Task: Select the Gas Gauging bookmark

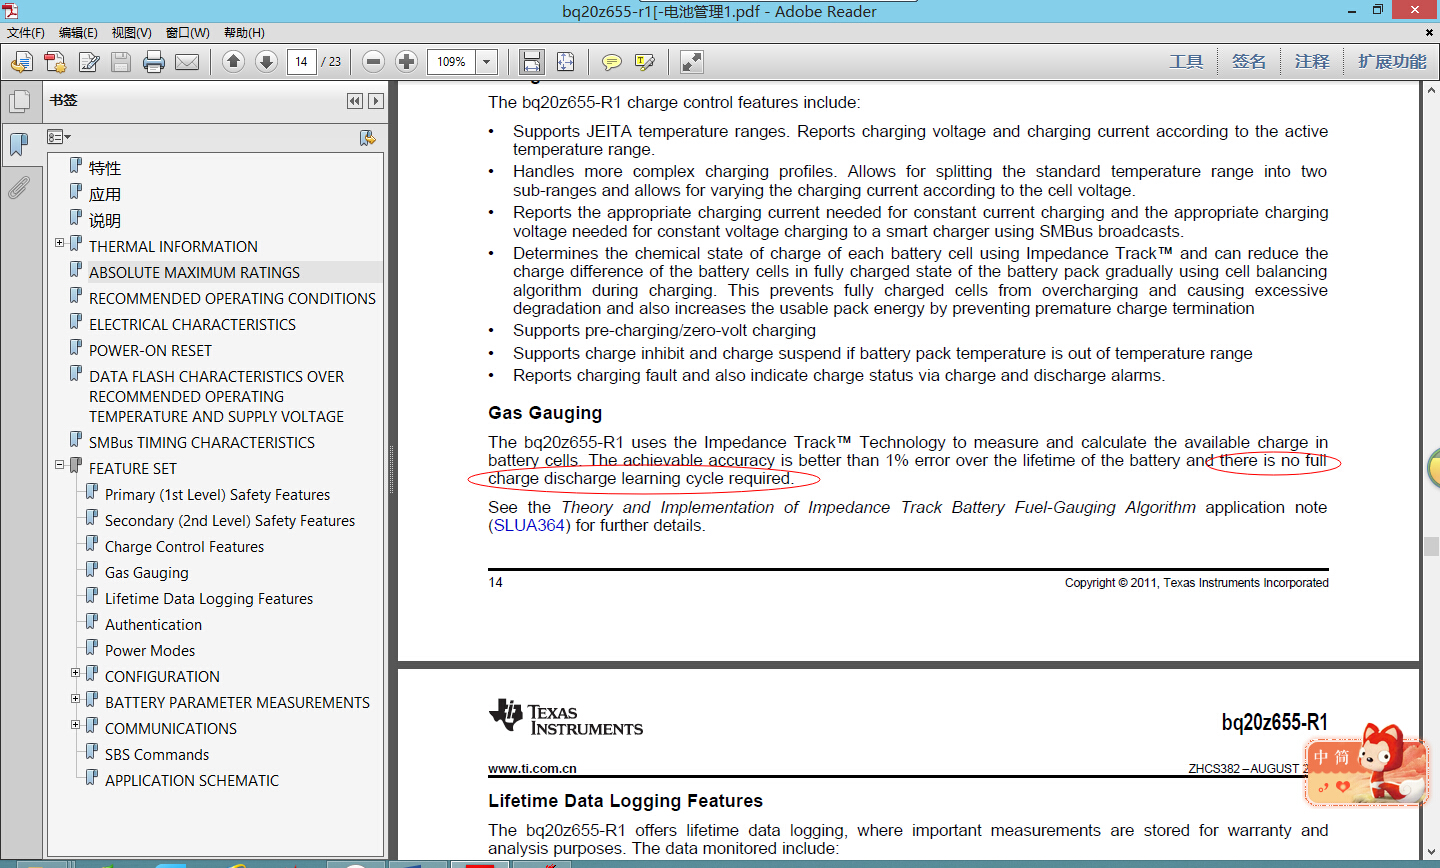Action: (147, 572)
